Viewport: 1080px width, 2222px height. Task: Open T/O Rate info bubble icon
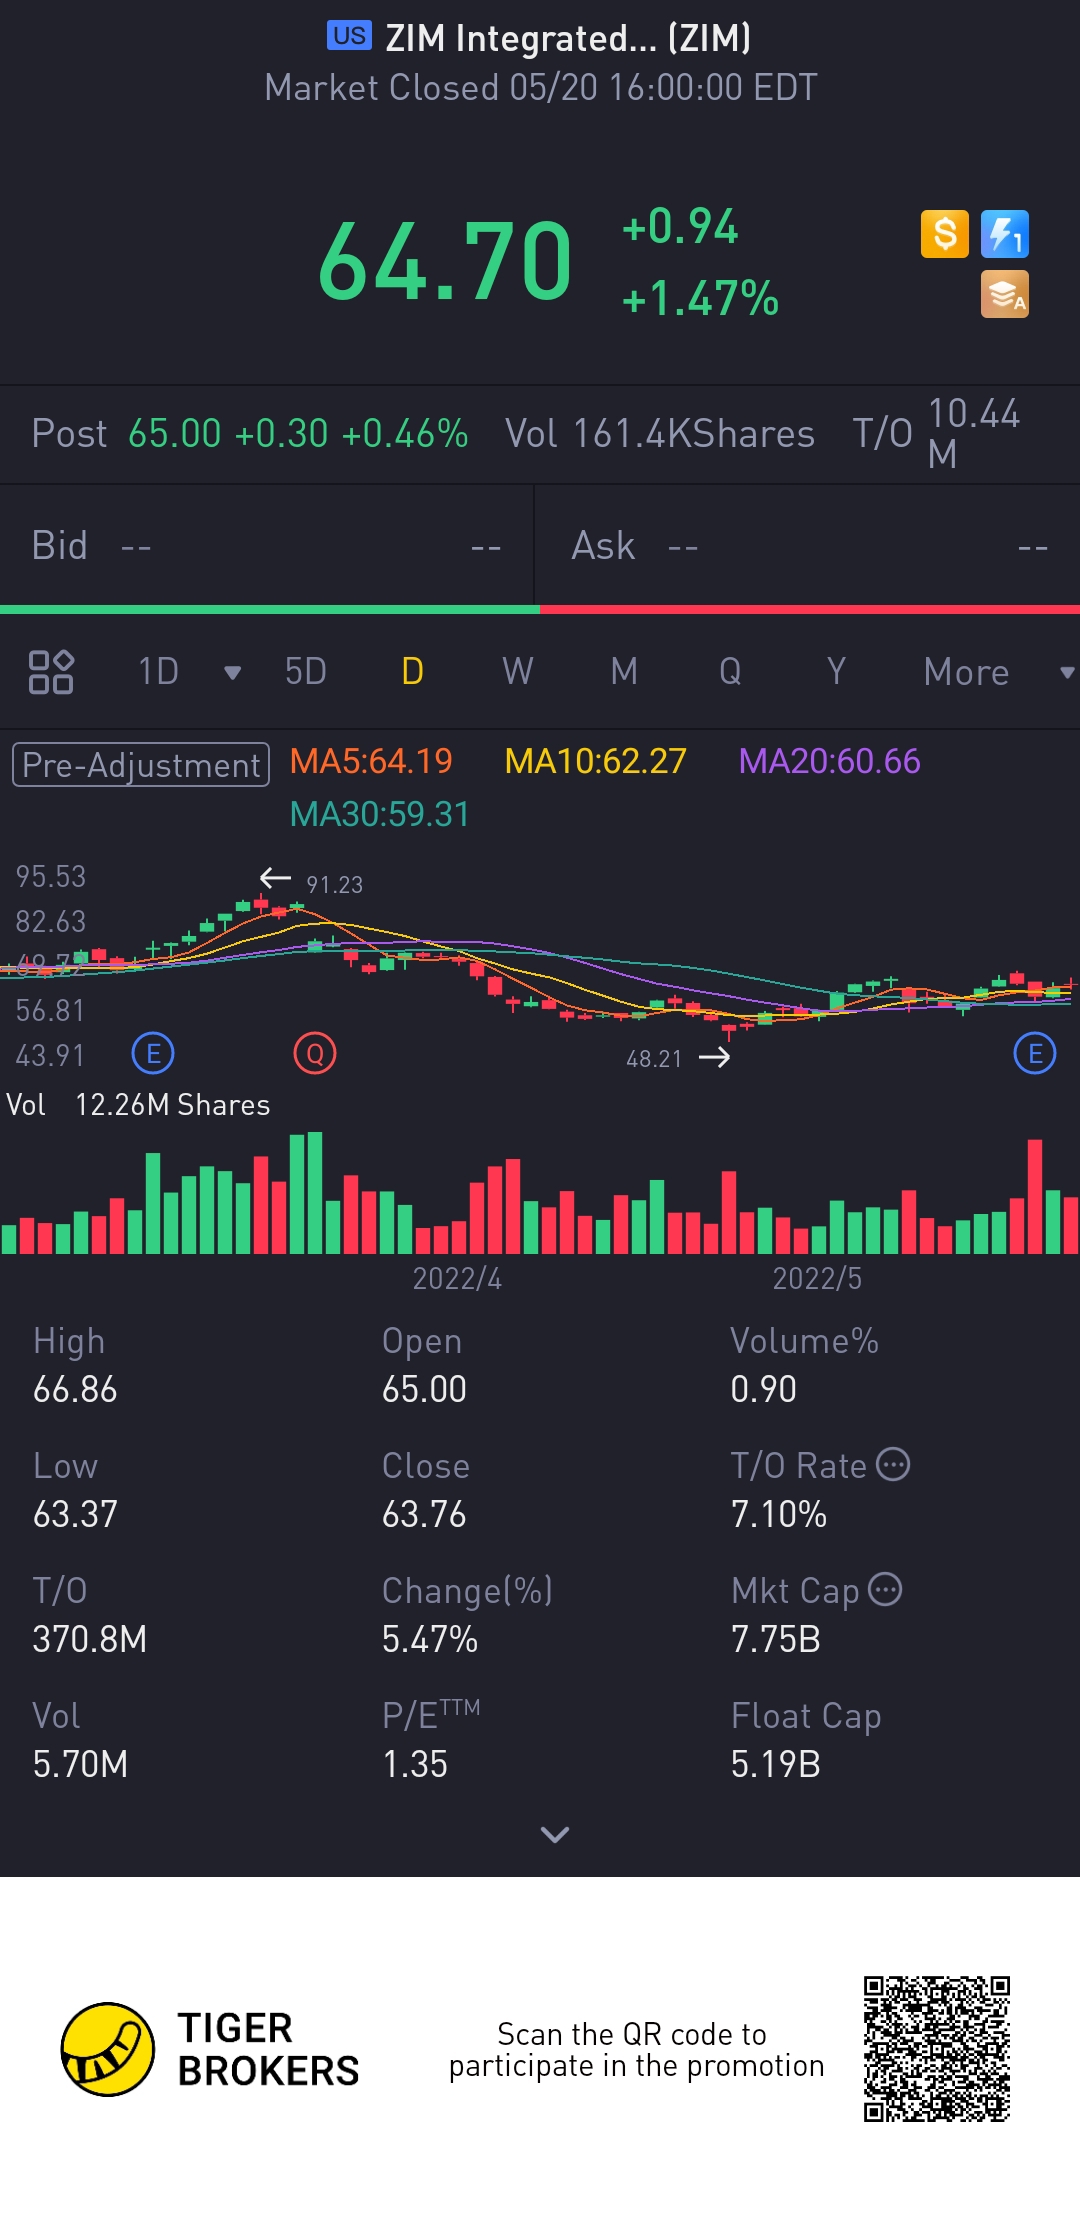(893, 1464)
